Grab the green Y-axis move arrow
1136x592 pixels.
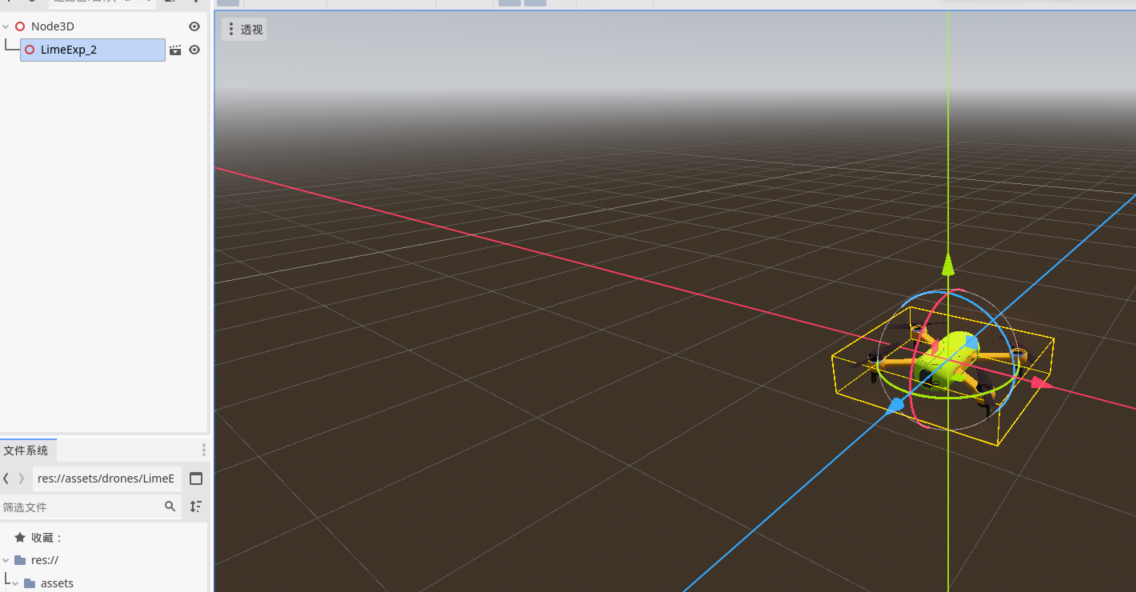pos(948,264)
